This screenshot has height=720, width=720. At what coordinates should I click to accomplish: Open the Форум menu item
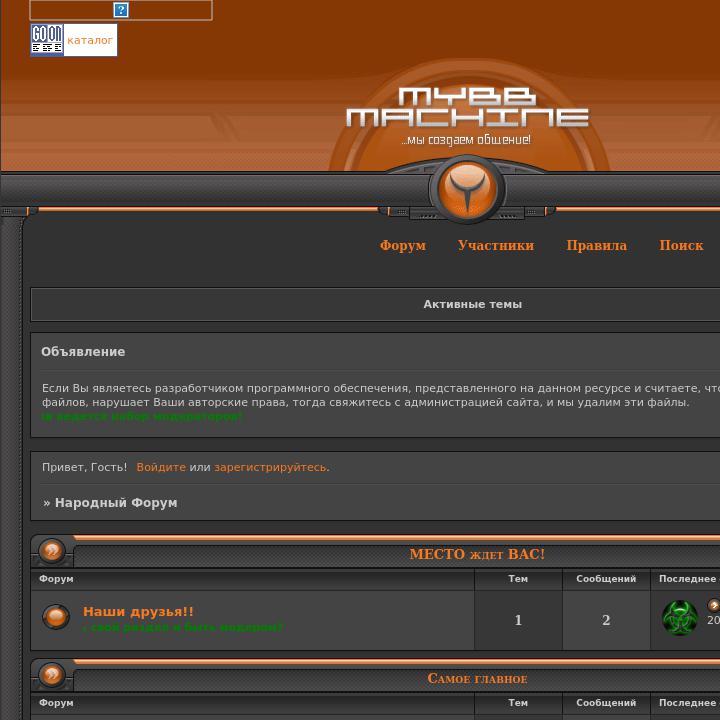click(x=403, y=245)
